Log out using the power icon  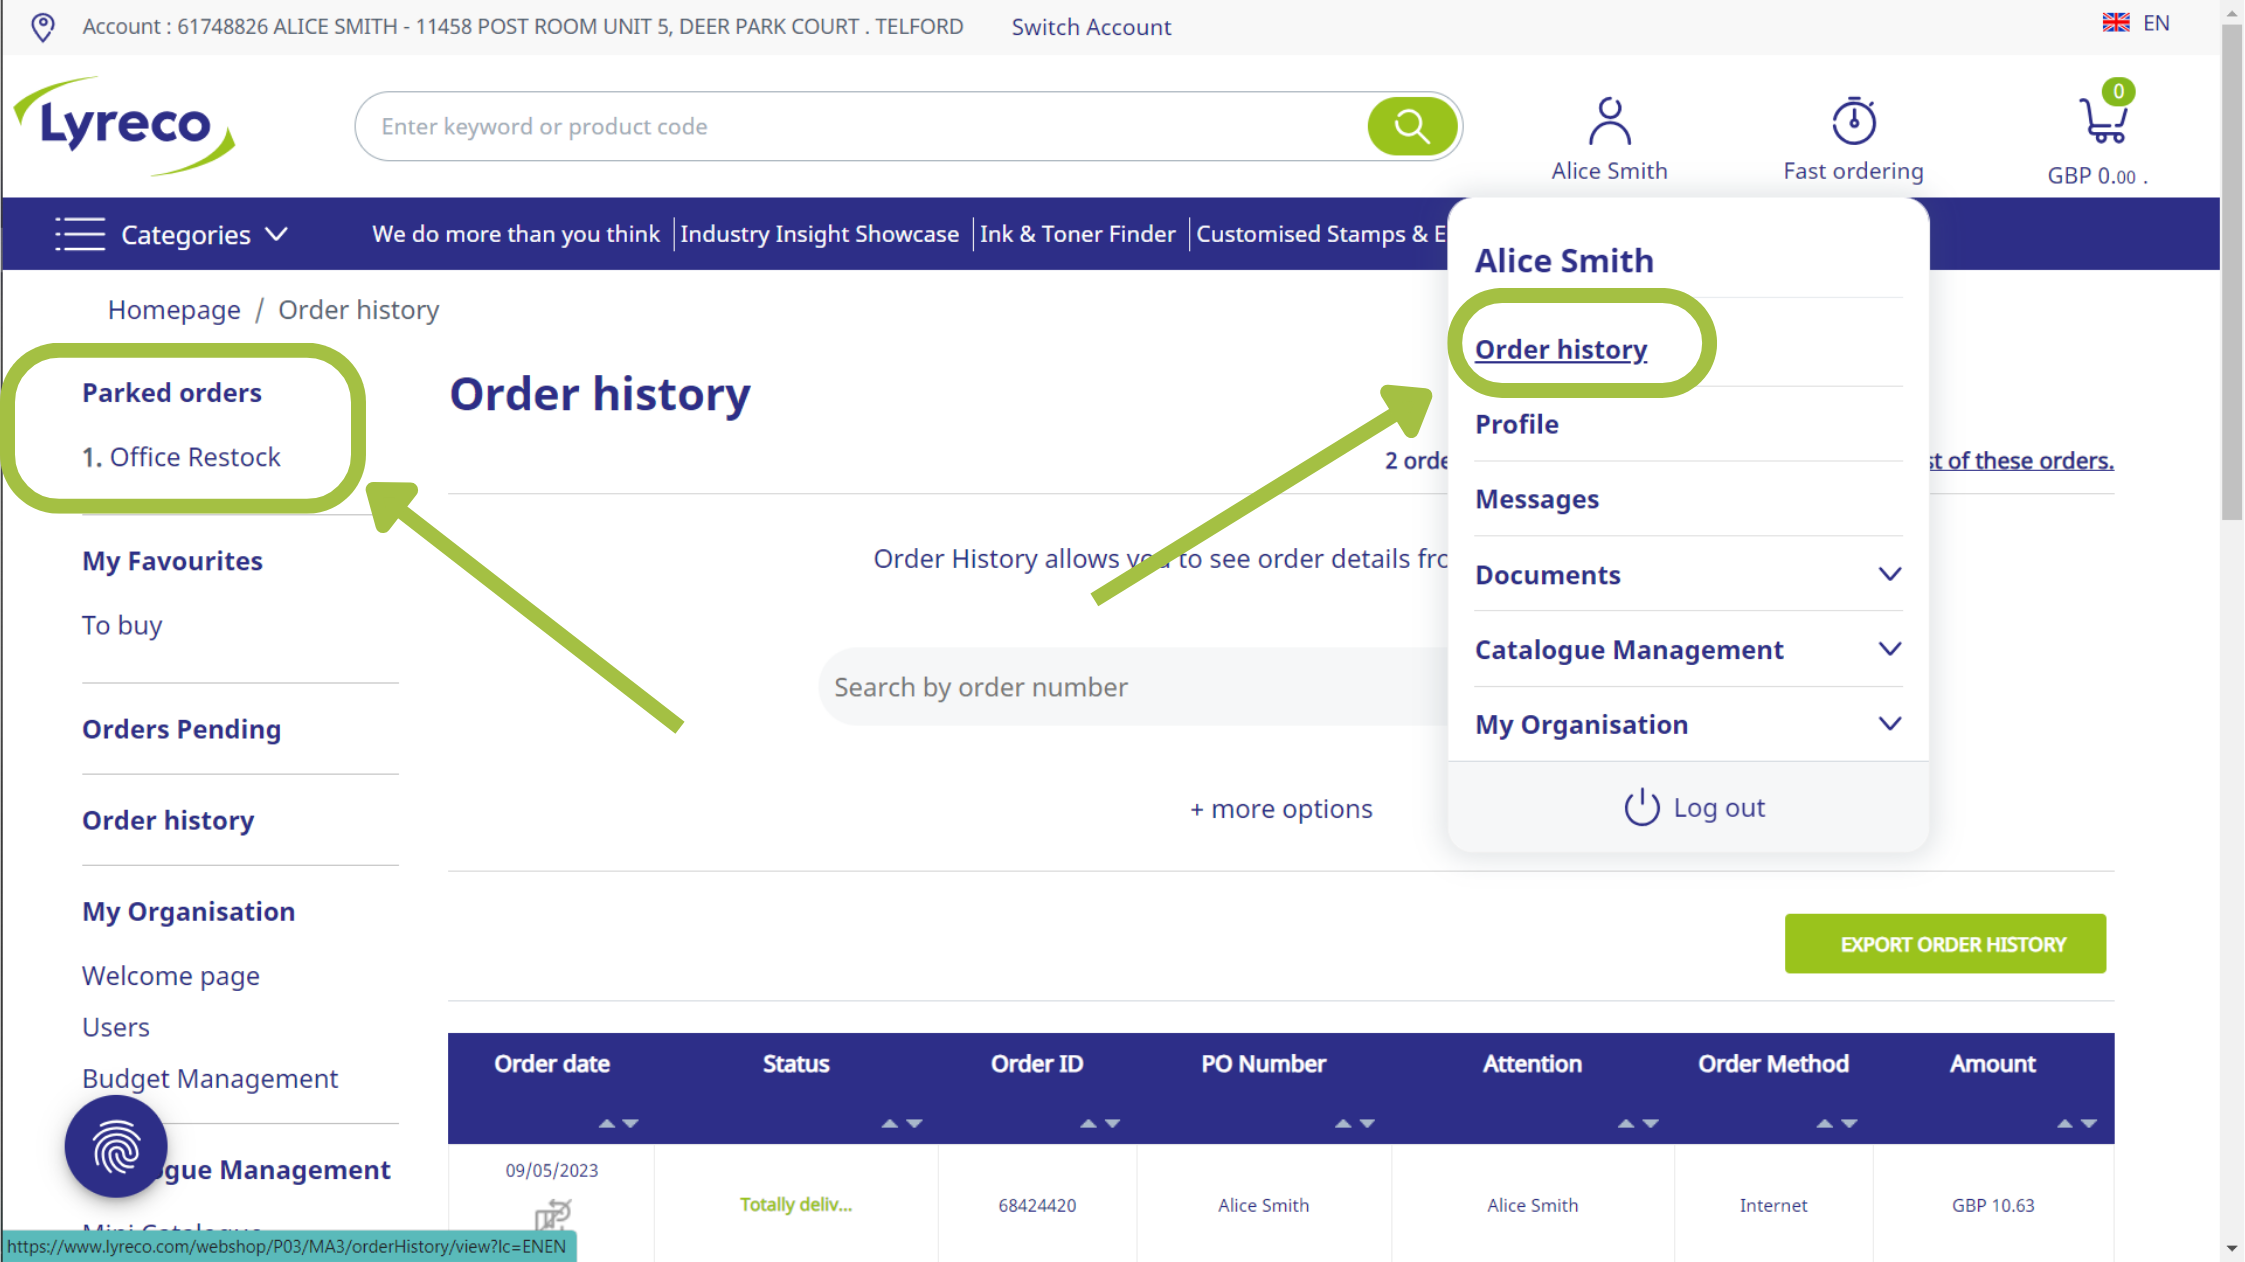click(x=1641, y=807)
